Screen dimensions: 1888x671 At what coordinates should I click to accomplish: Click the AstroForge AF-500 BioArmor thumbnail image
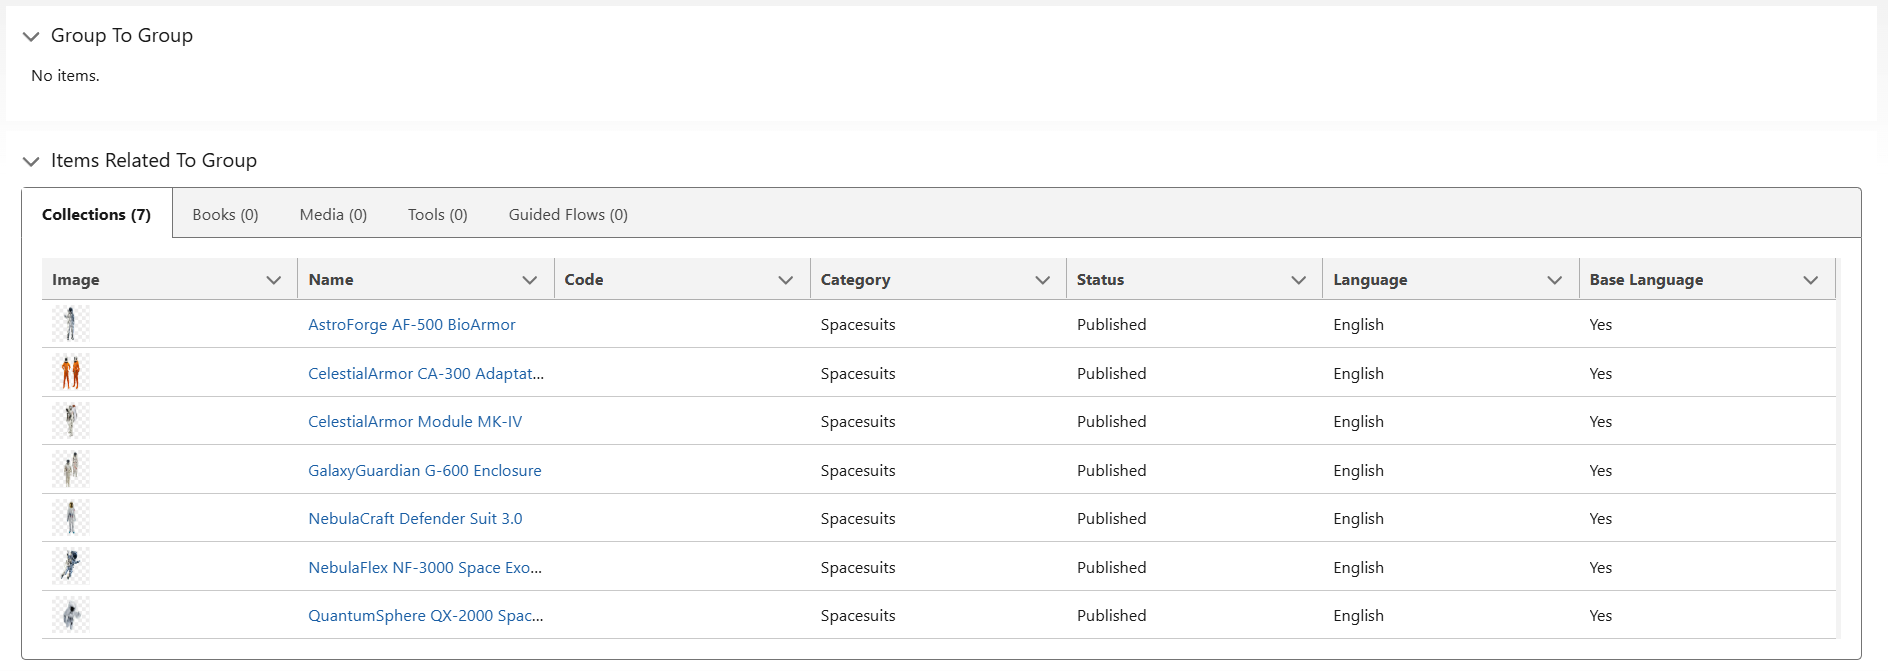pyautogui.click(x=70, y=324)
